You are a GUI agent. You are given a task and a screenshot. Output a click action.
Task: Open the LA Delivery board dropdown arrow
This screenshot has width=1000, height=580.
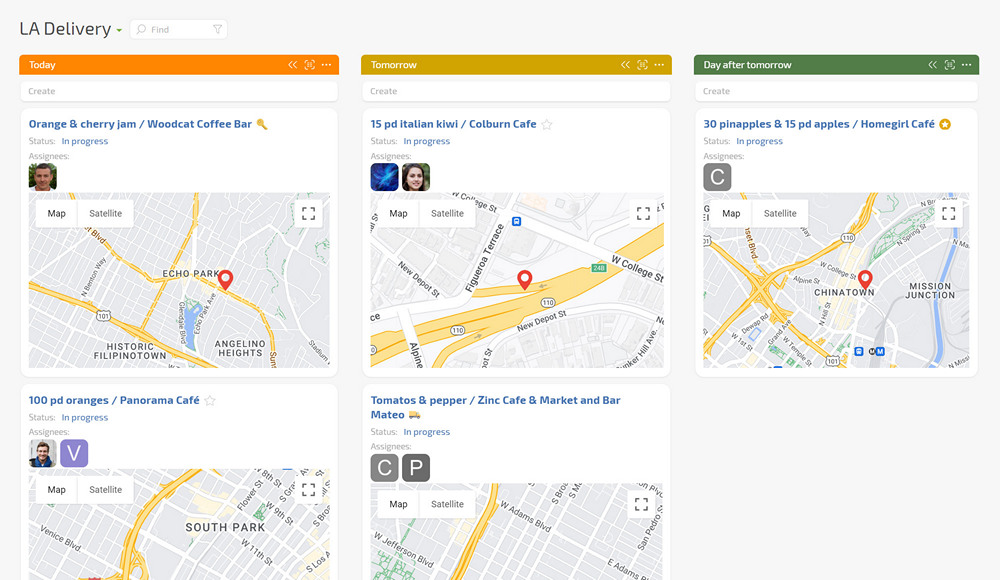pyautogui.click(x=119, y=30)
